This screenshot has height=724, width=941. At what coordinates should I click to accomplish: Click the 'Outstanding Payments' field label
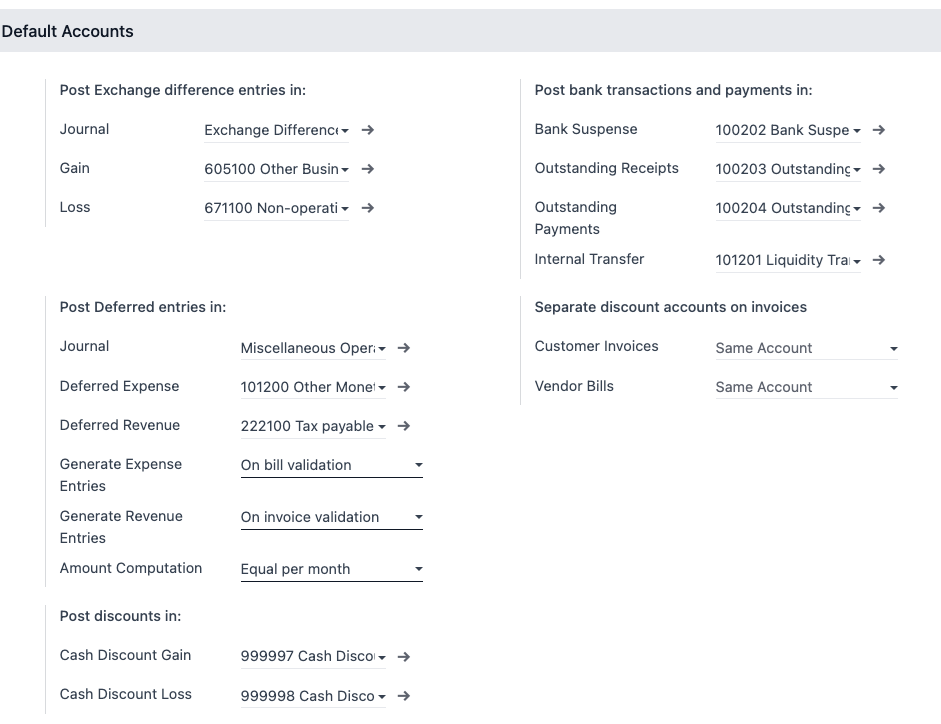pos(576,218)
